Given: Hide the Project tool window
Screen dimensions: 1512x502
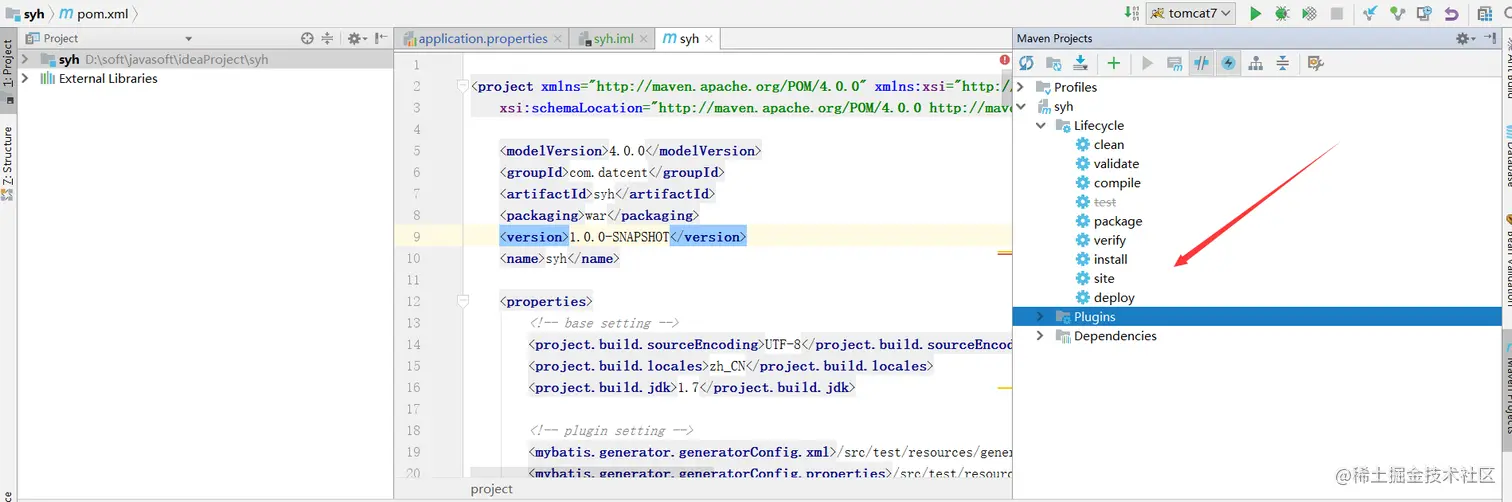Looking at the screenshot, I should 379,38.
